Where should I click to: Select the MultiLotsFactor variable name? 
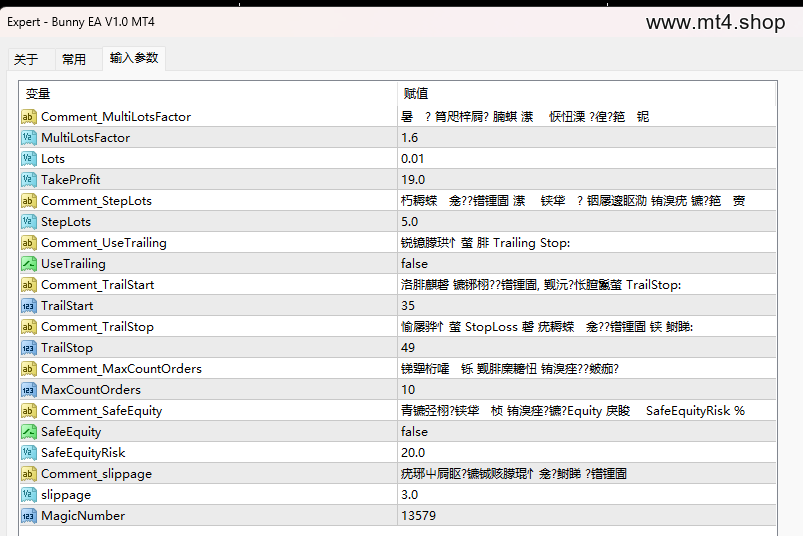(x=86, y=138)
